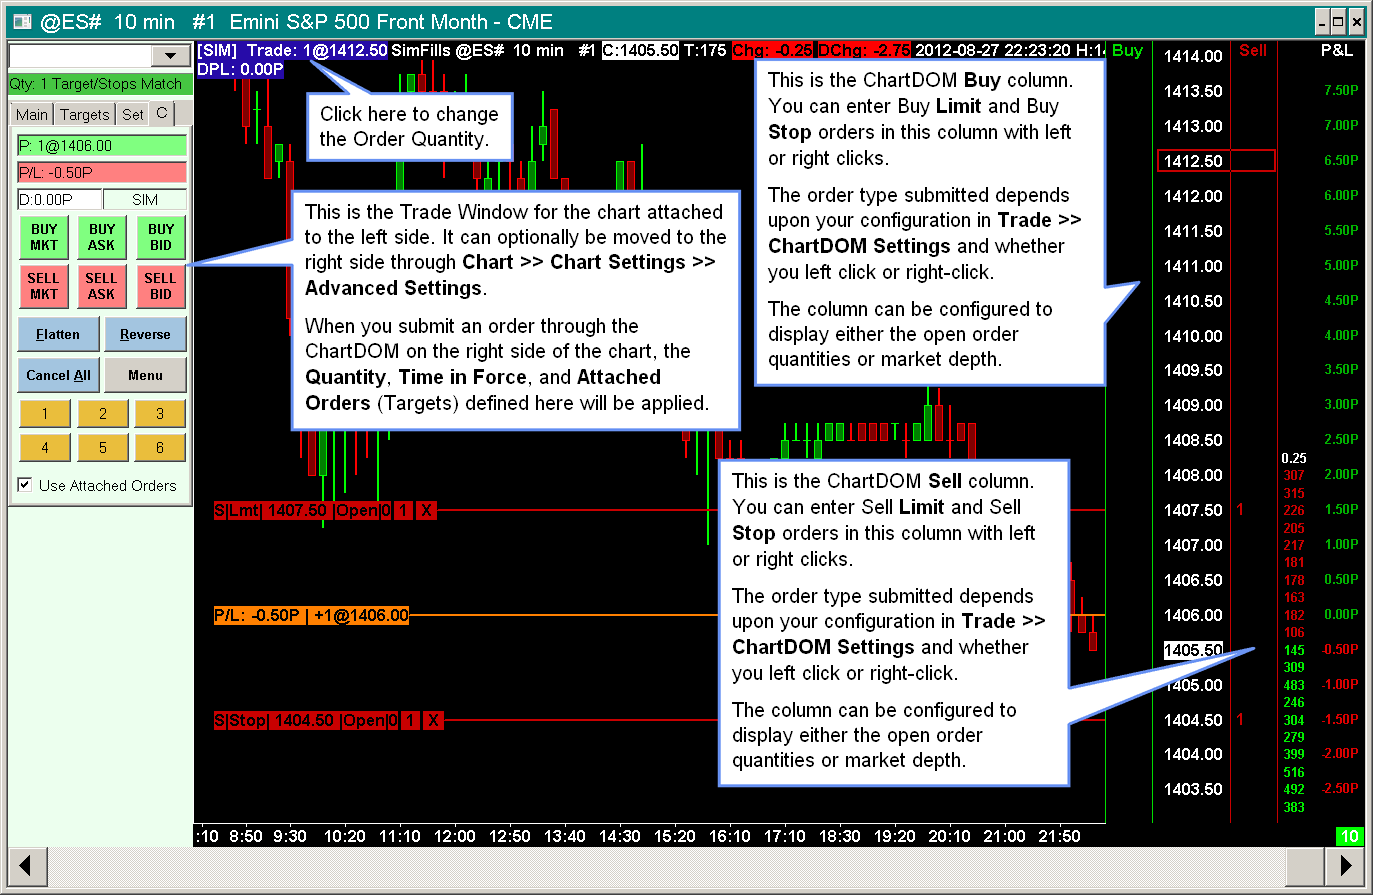Image resolution: width=1373 pixels, height=895 pixels.
Task: Click the sell order quantity at 1404.50
Action: coord(1240,720)
